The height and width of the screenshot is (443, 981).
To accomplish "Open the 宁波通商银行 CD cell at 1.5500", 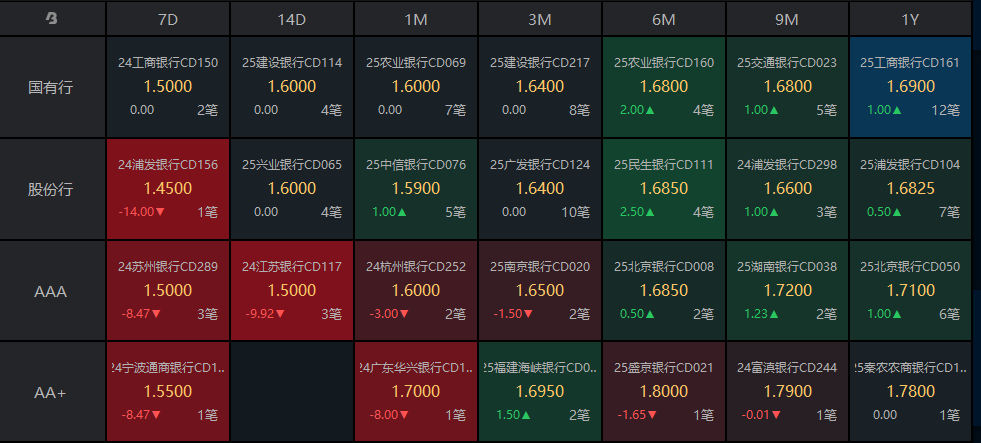I will tap(168, 392).
